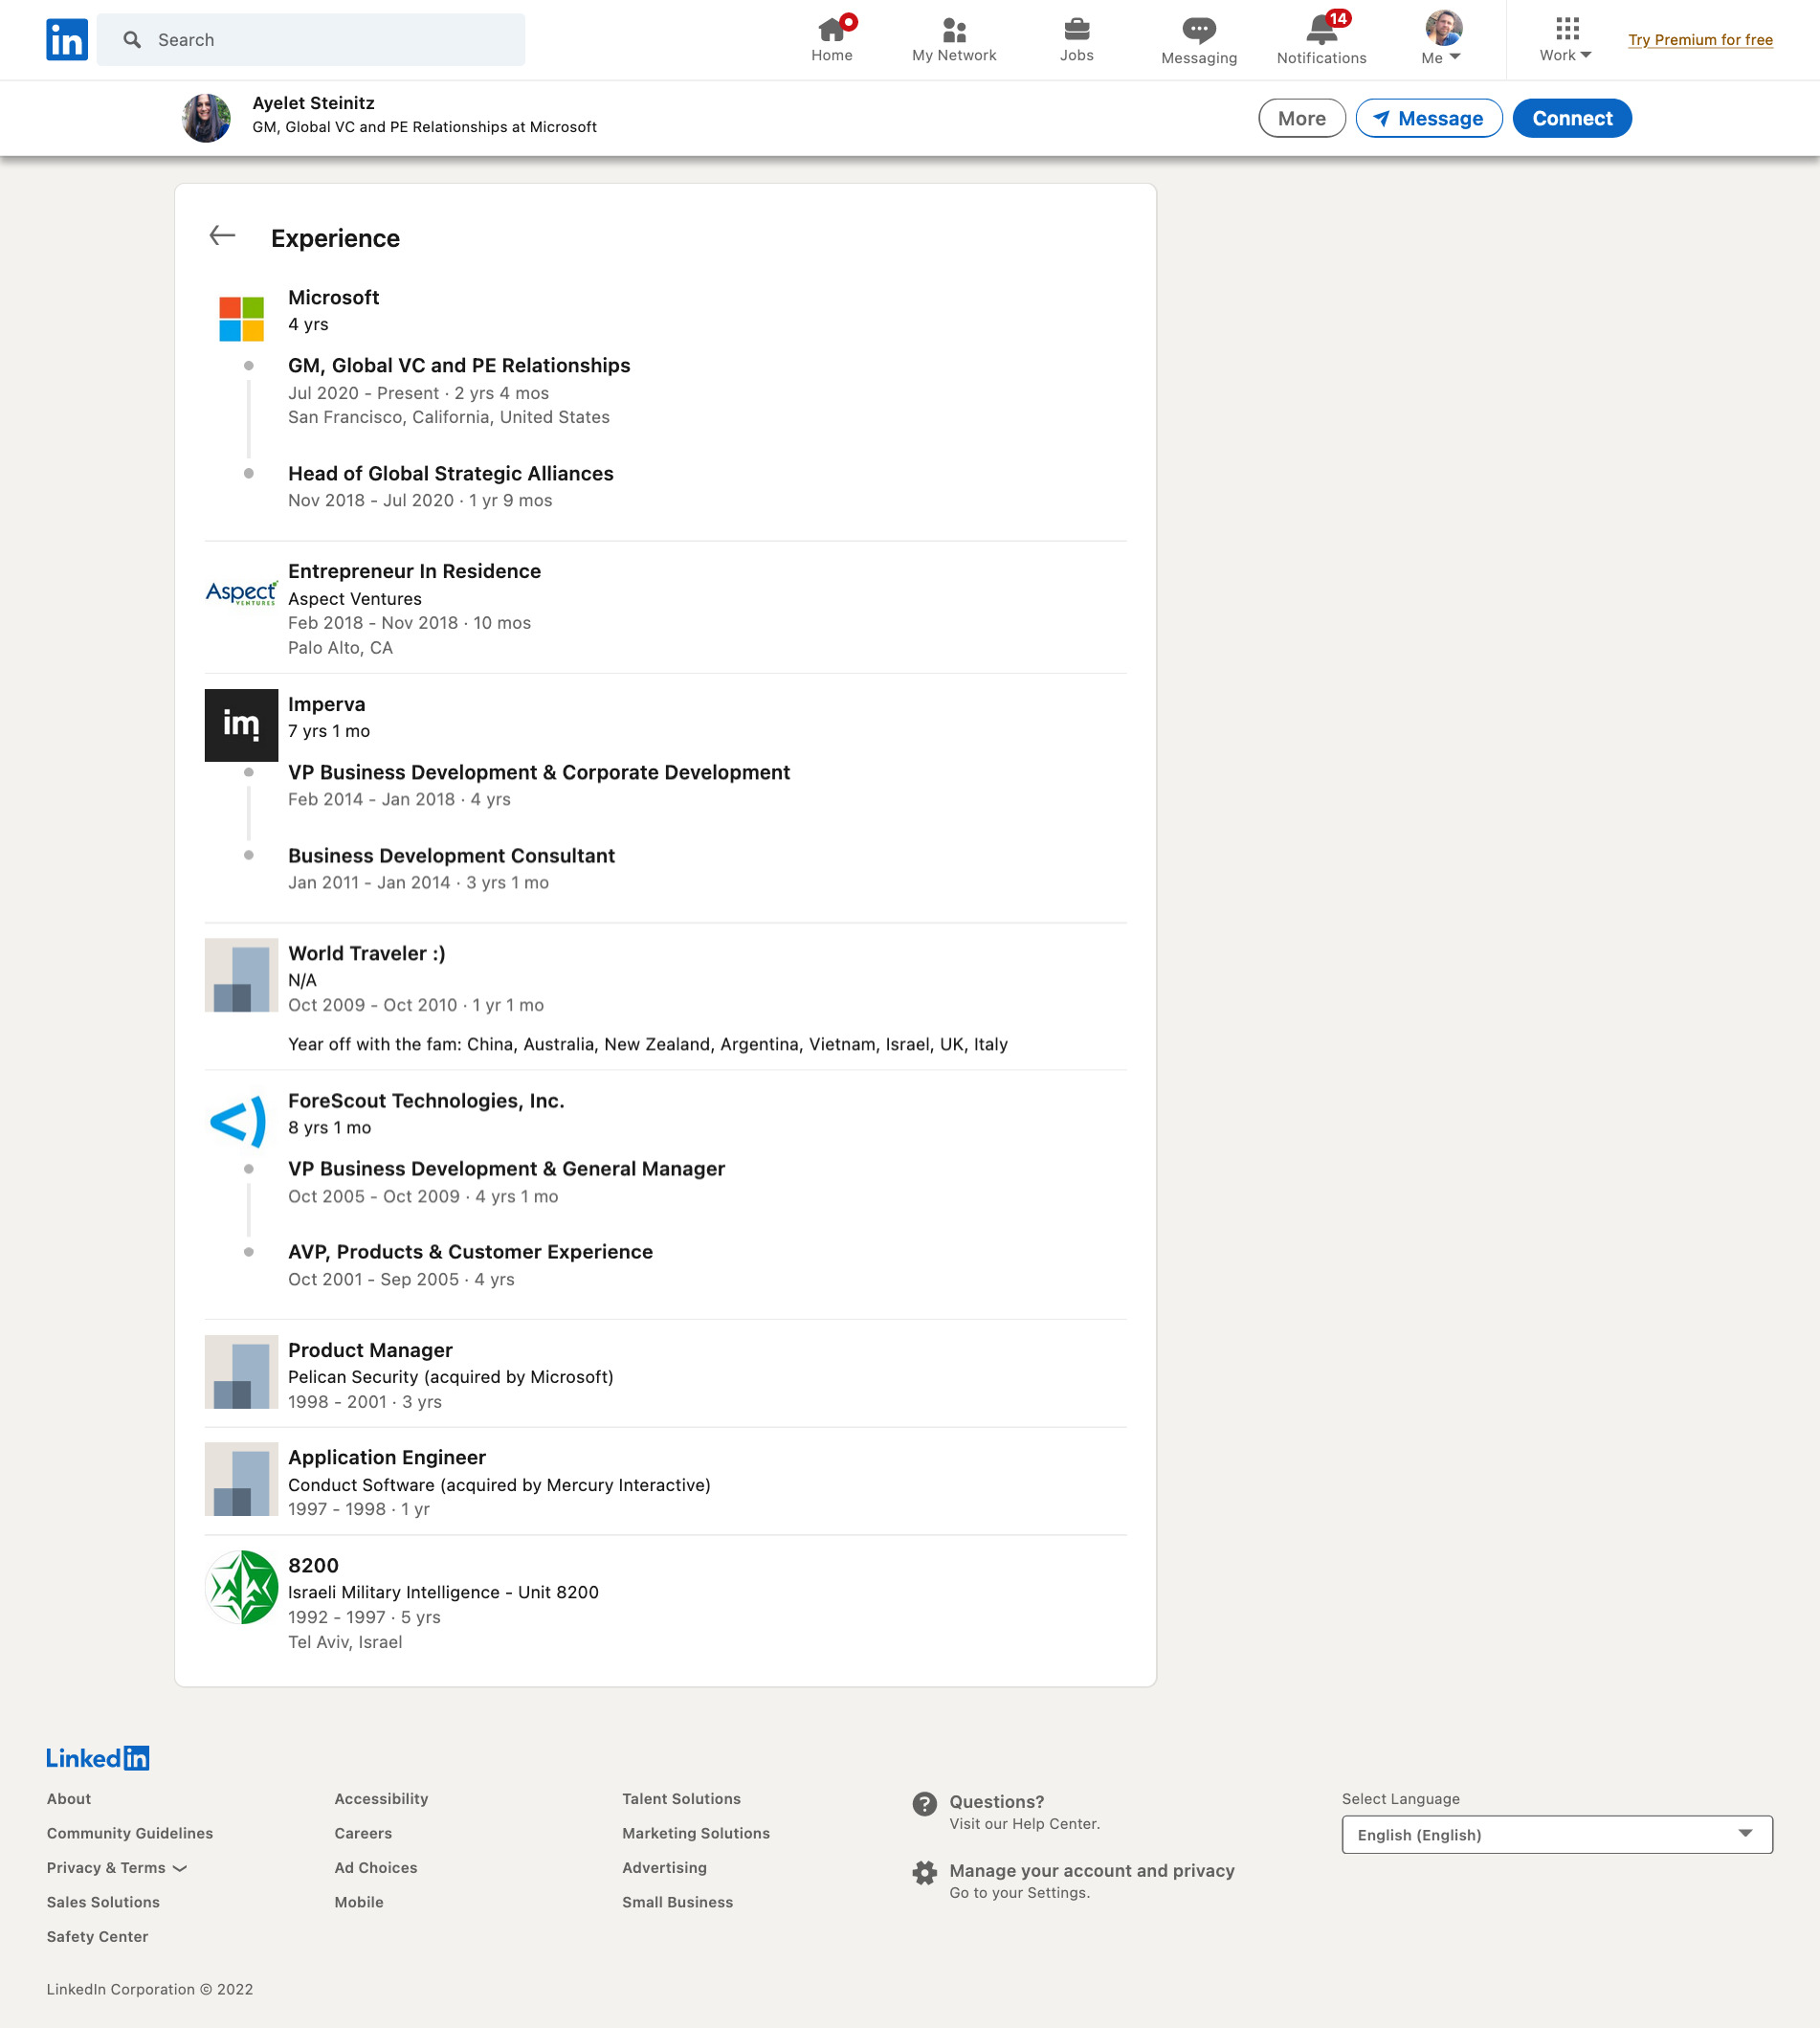Screen dimensions: 1820x2028
Task: Click Ayelet Steinitz profile photo
Action: coord(206,118)
